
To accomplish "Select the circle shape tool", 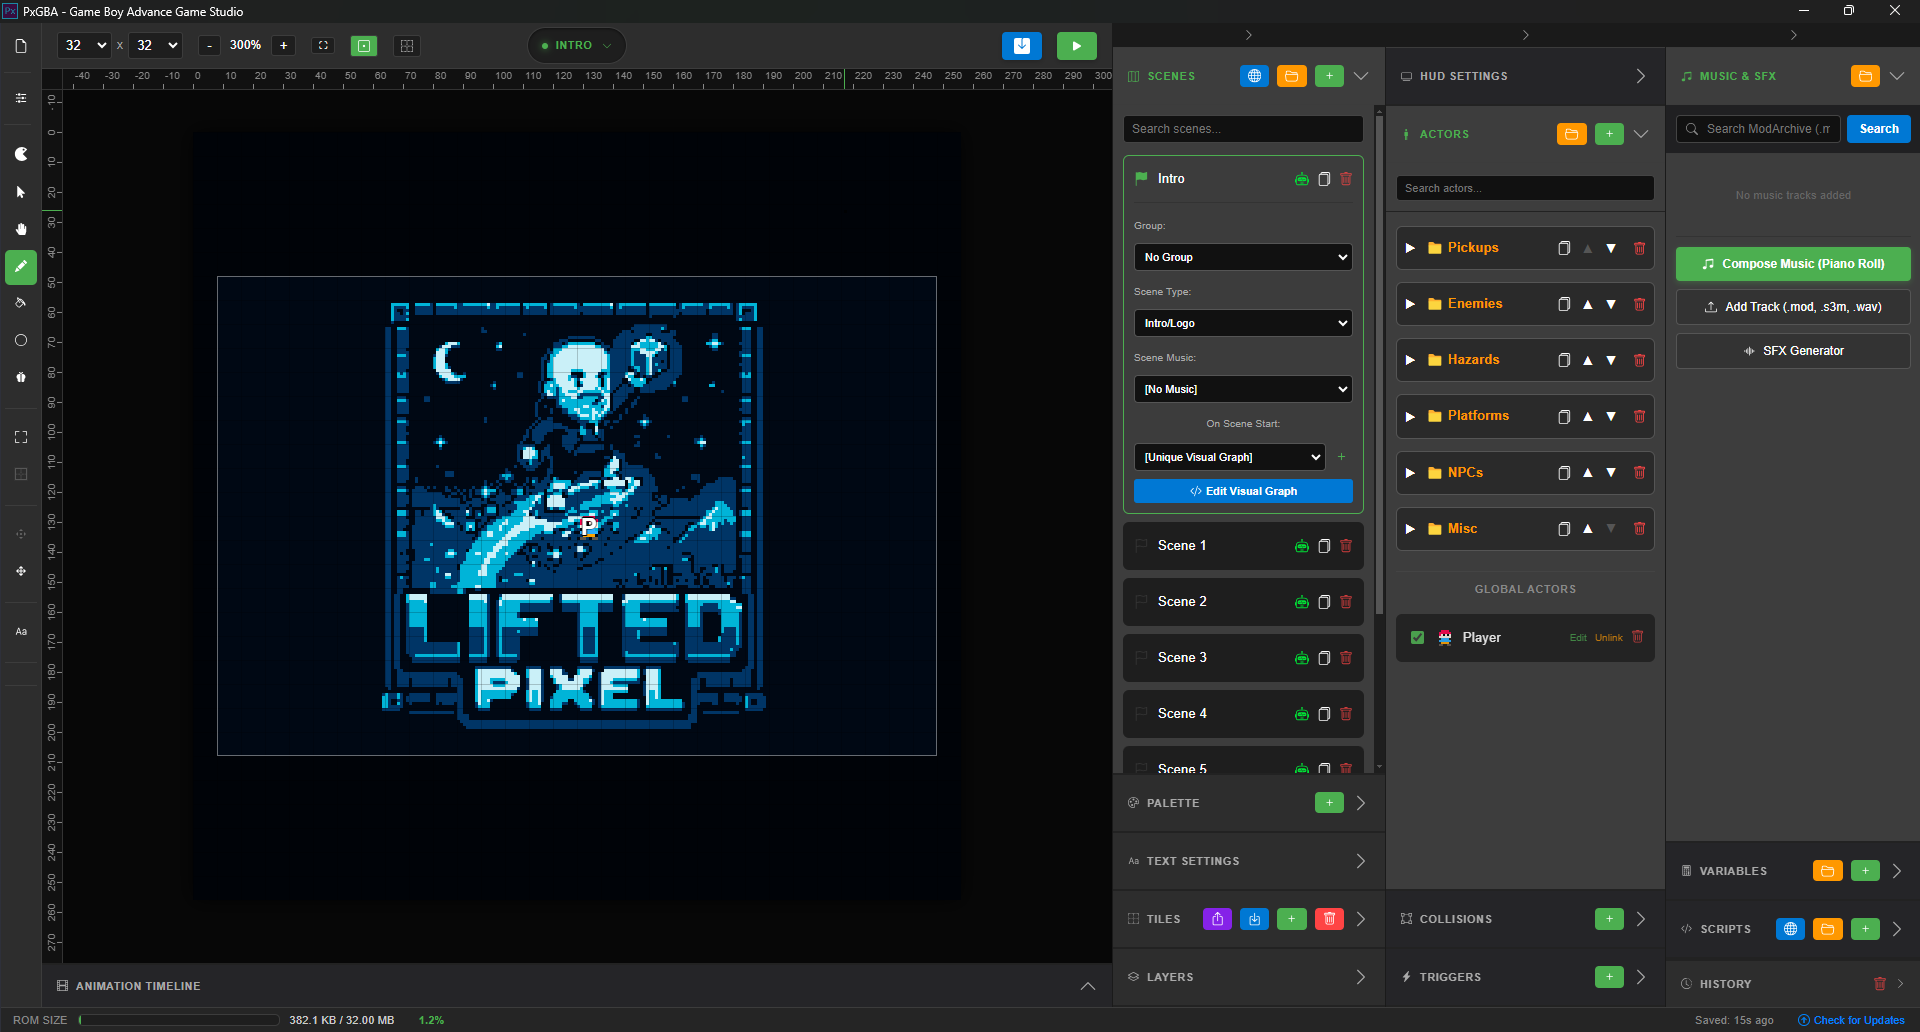I will pos(21,340).
